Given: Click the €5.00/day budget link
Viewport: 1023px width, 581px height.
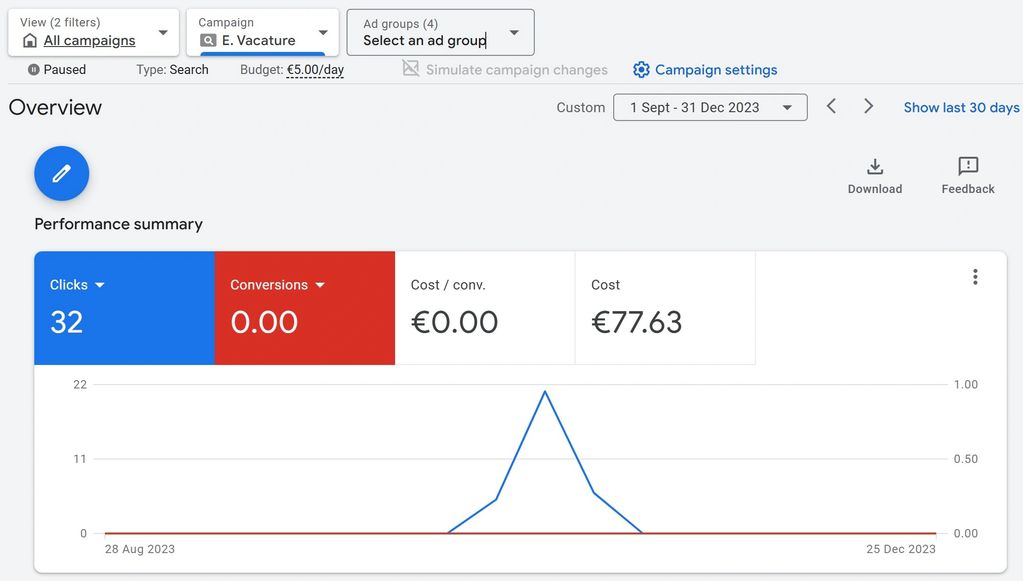Looking at the screenshot, I should click(x=315, y=70).
